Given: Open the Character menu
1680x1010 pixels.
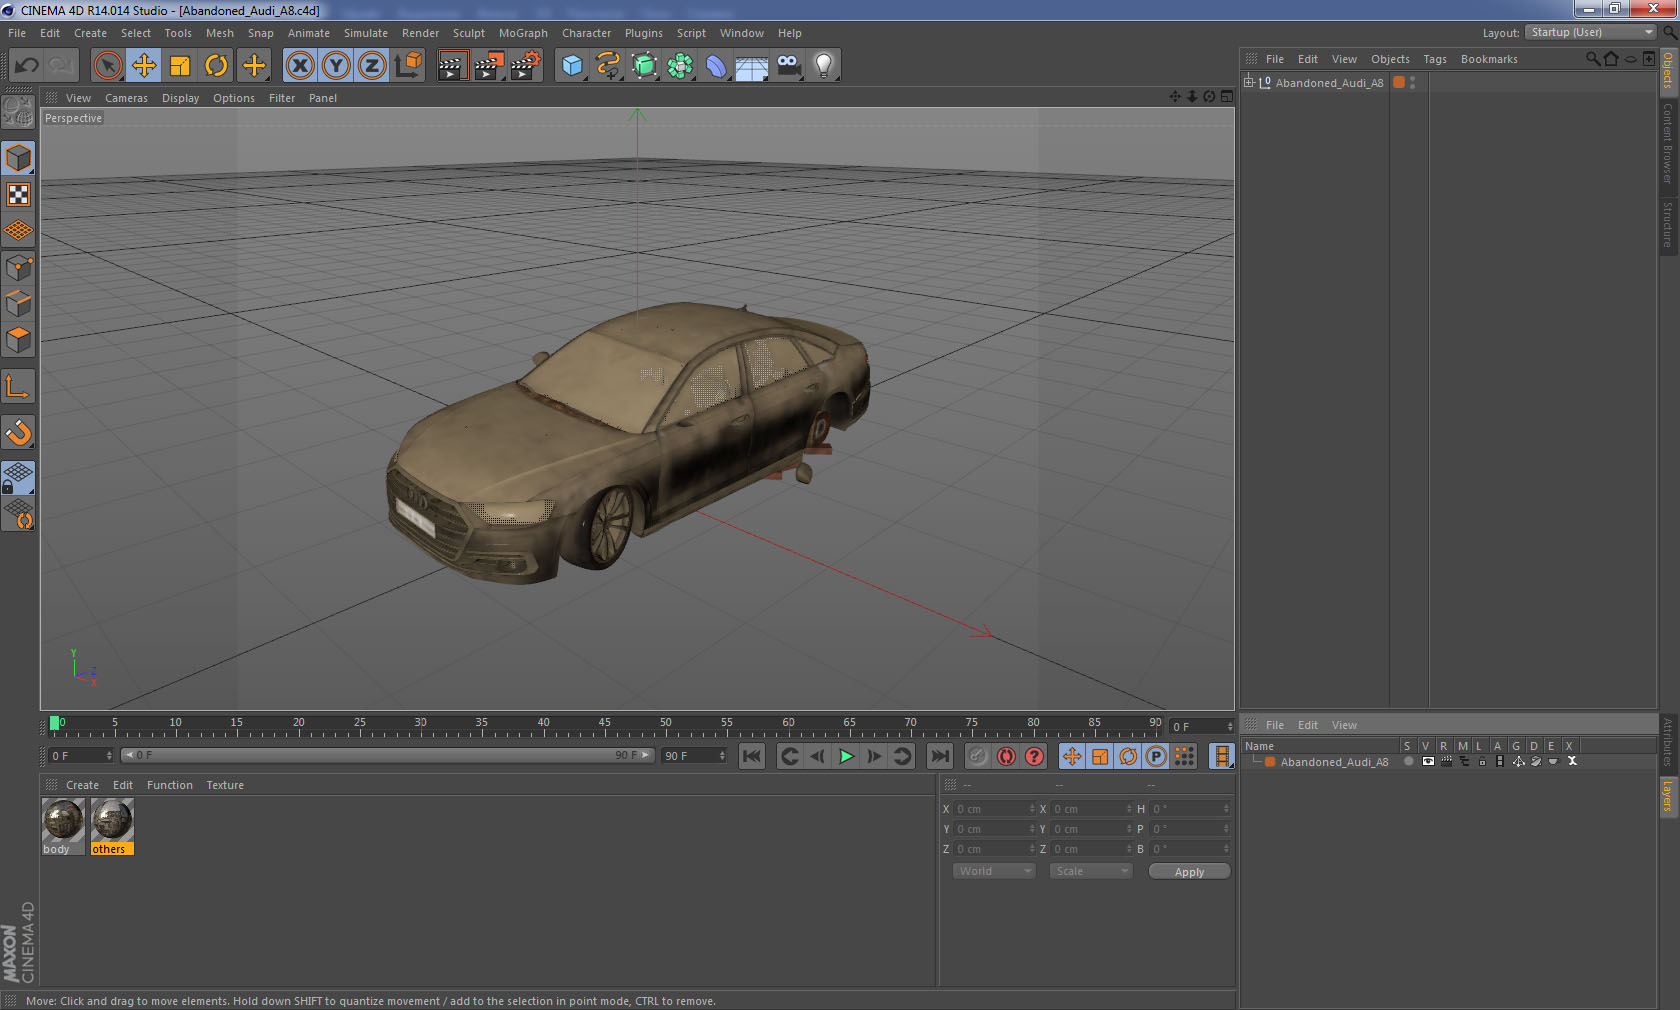Looking at the screenshot, I should [586, 33].
